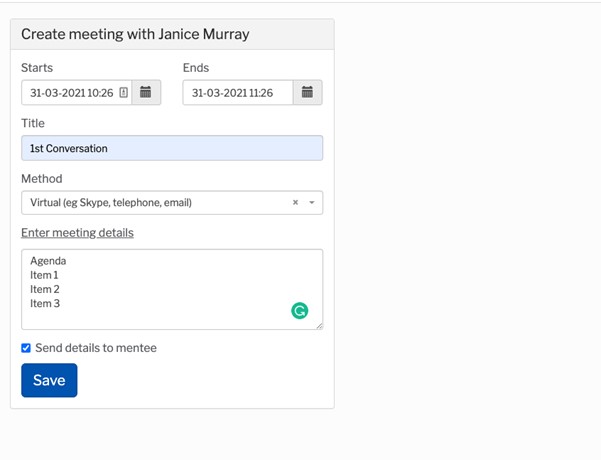Click the 'Method' field label
The image size is (601, 460).
[x=42, y=179]
